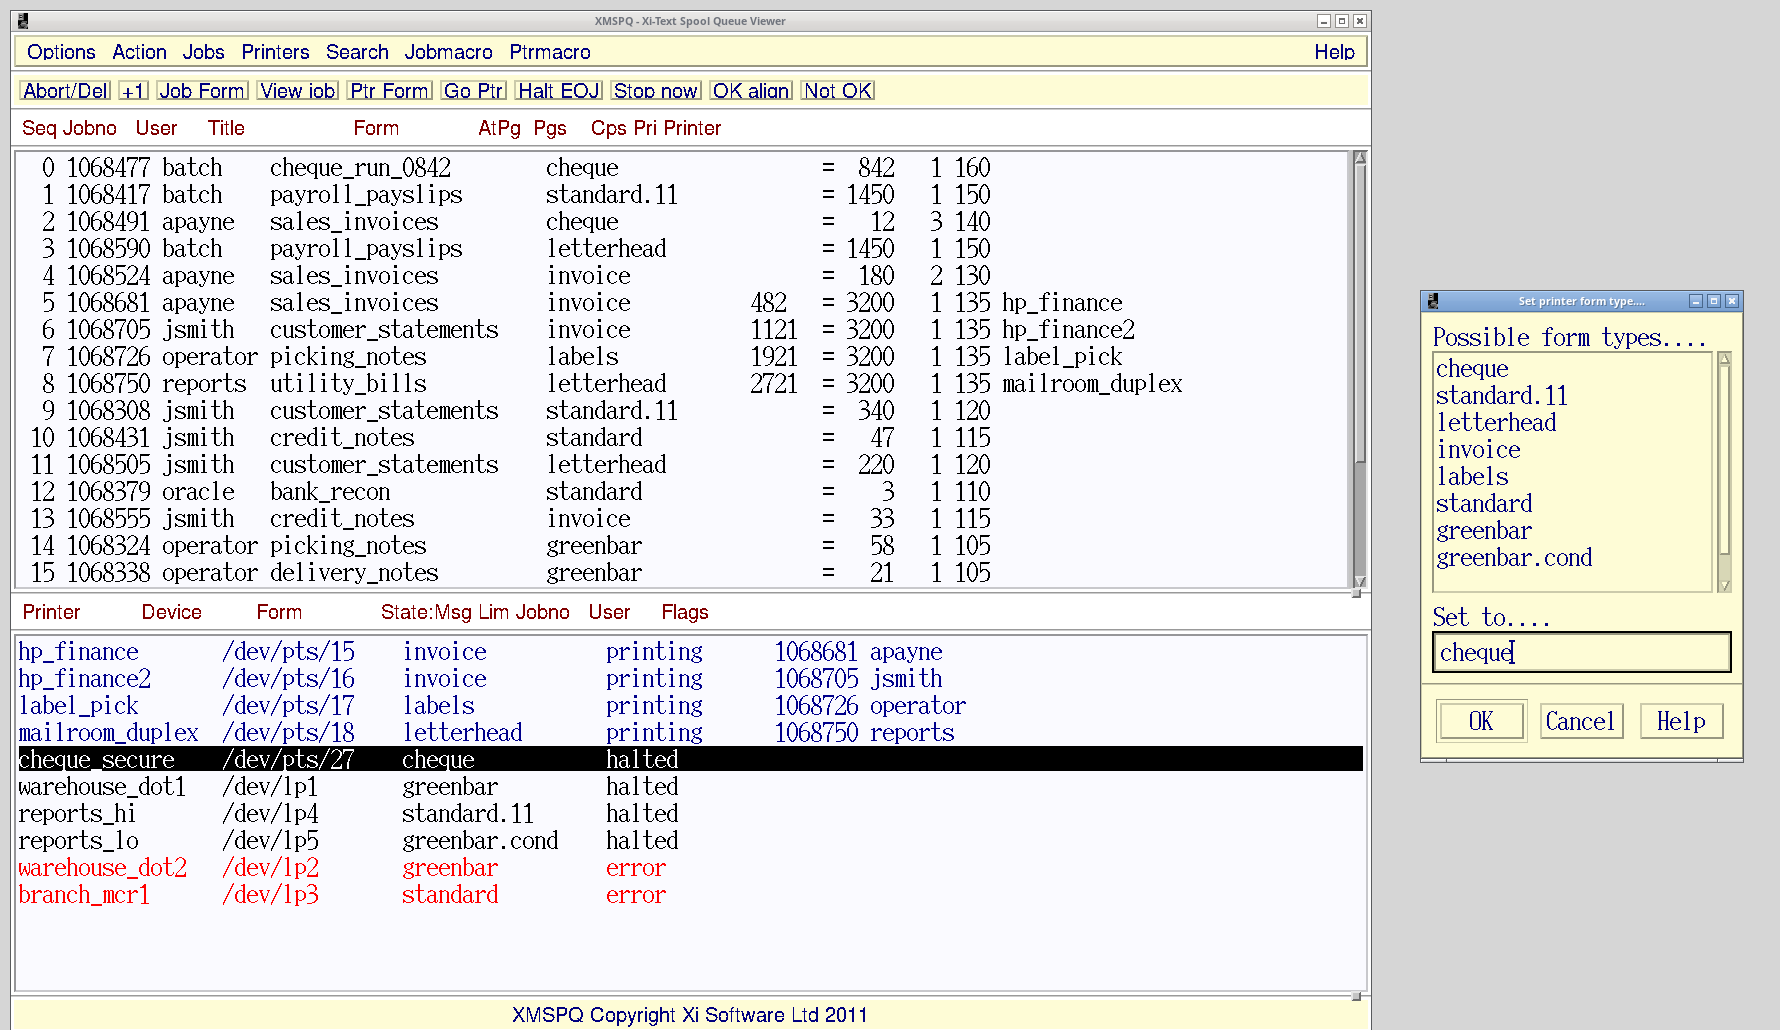
Task: Click Cancel in Set printer form dialog
Action: [x=1580, y=721]
